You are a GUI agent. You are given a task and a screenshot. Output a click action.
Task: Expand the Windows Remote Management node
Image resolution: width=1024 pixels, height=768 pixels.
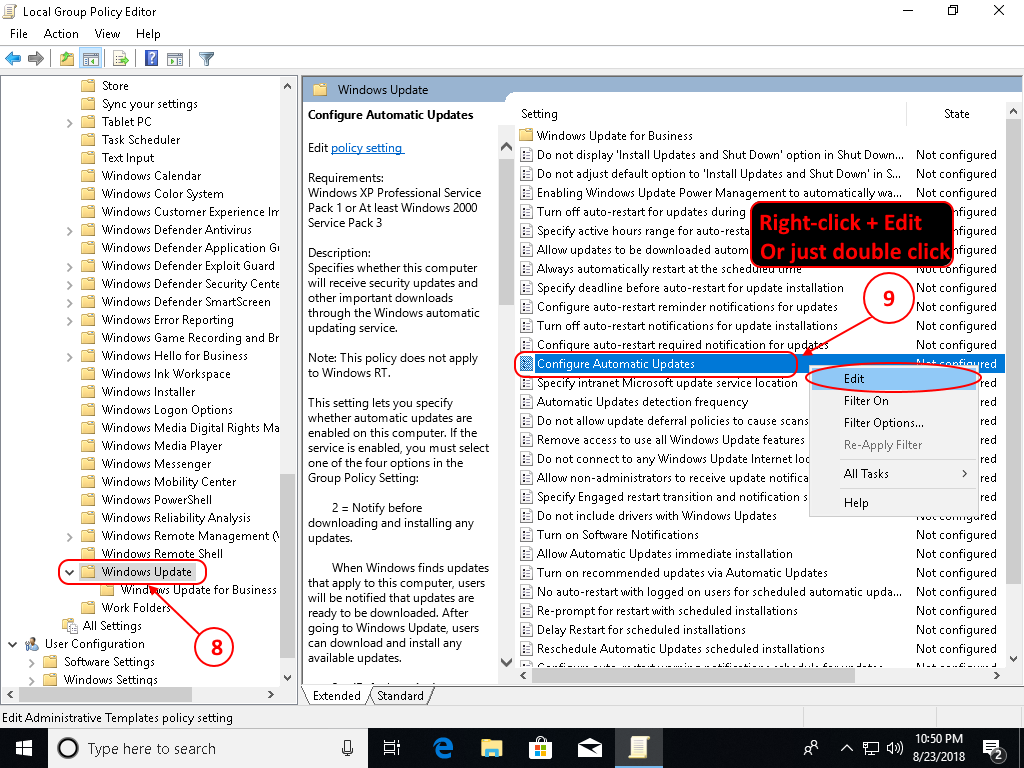tap(69, 537)
